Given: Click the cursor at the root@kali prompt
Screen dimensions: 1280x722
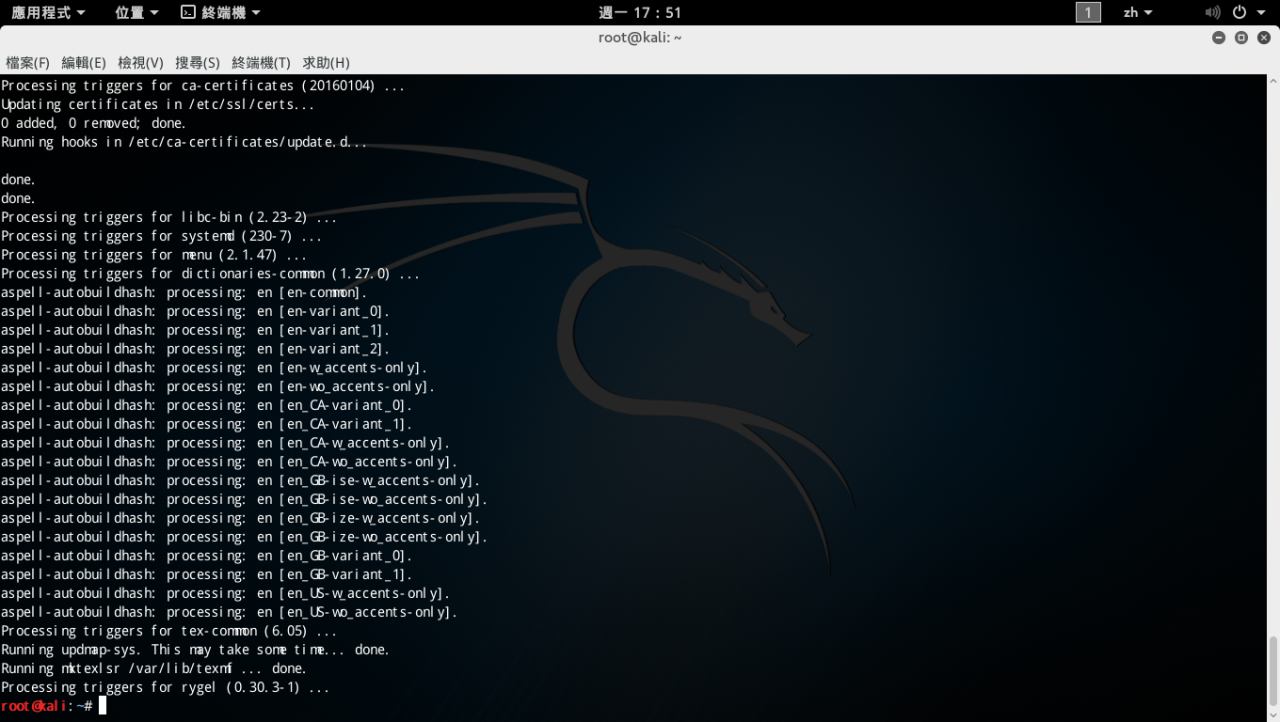Looking at the screenshot, I should [x=102, y=706].
